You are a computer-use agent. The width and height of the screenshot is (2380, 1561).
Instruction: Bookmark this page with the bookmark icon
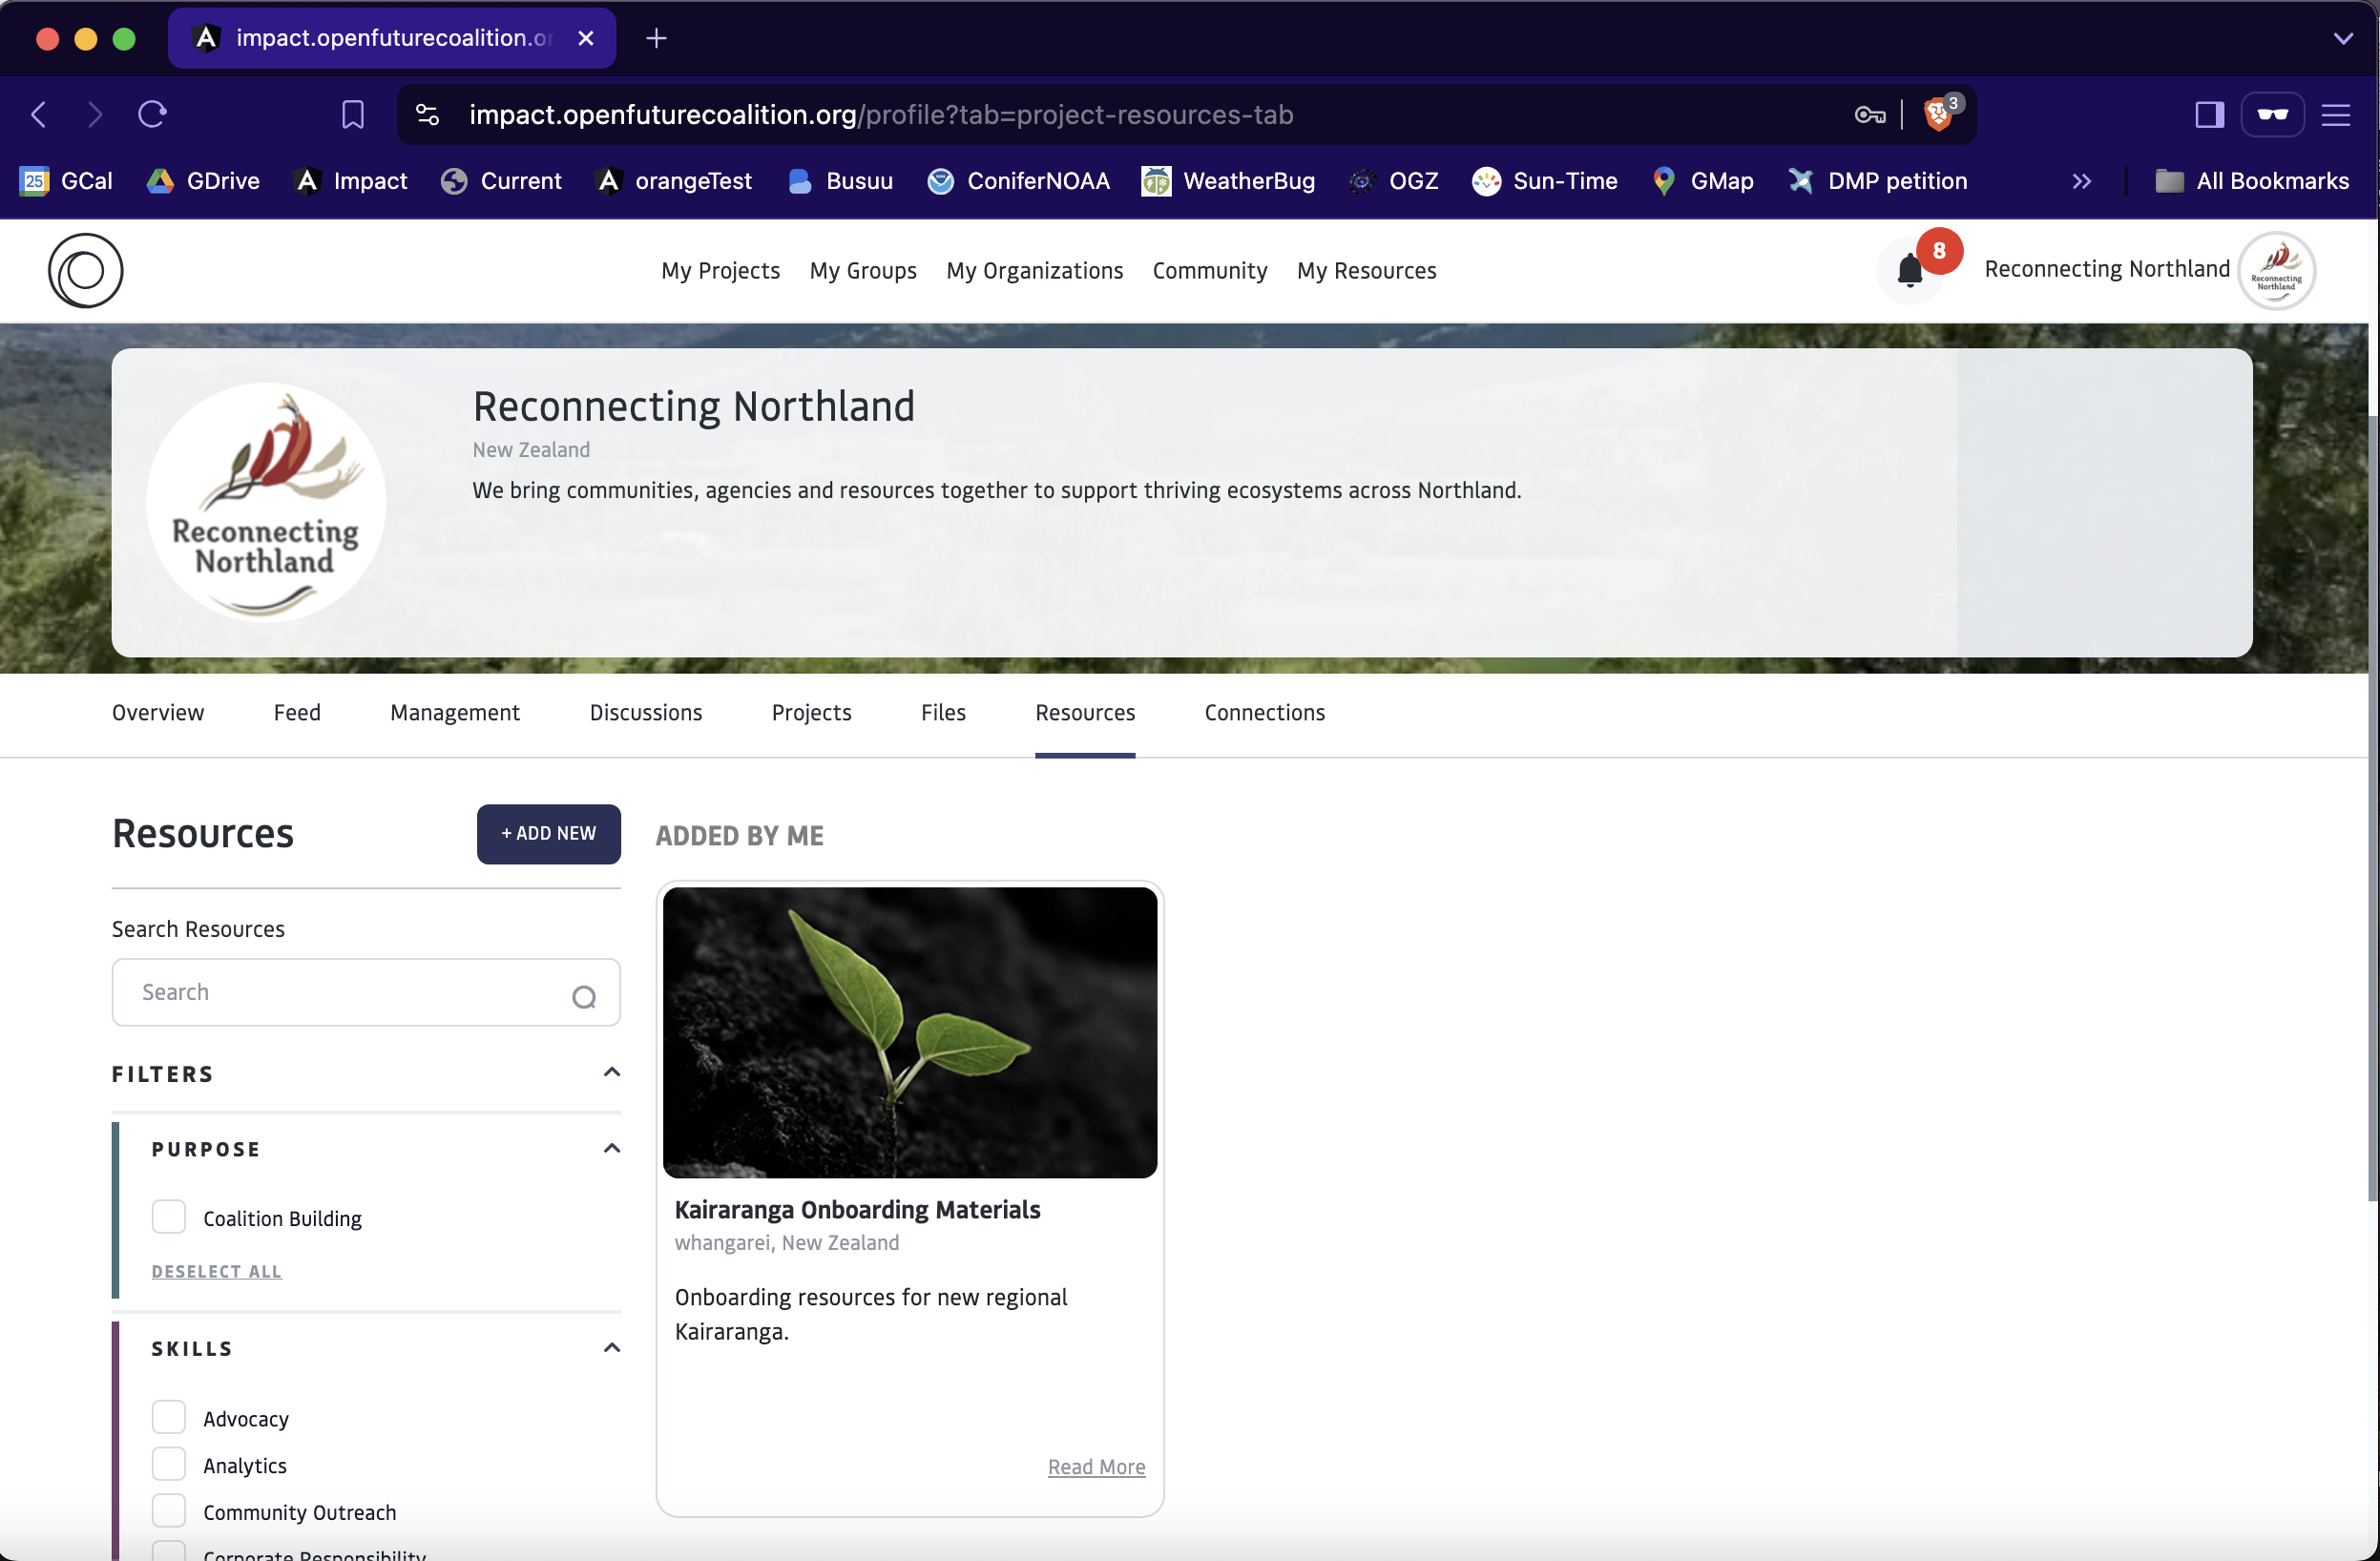pos(352,115)
